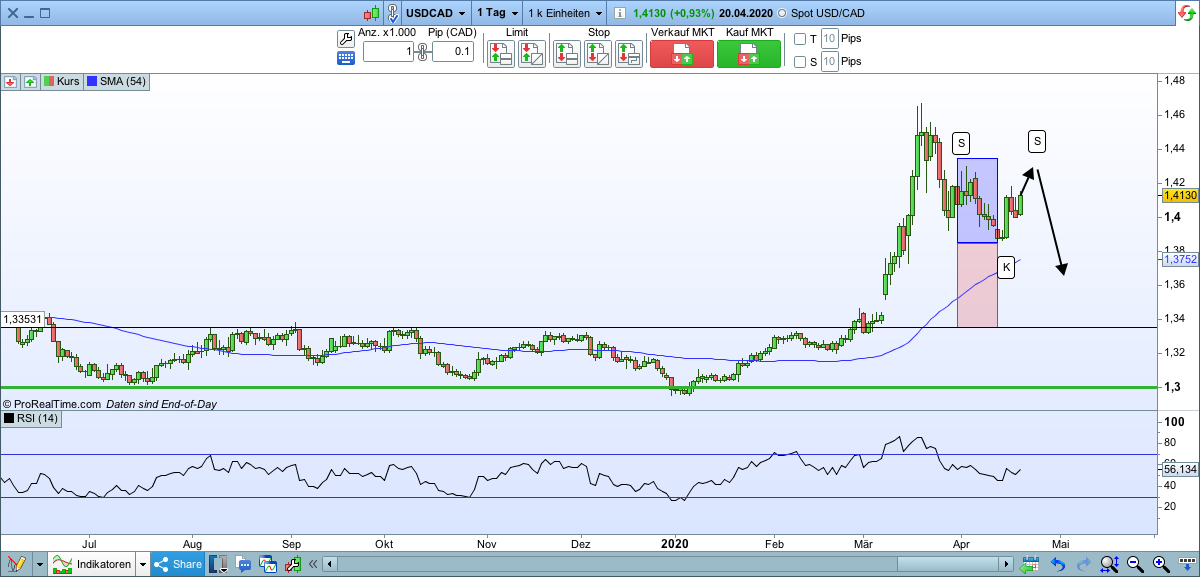The height and width of the screenshot is (577, 1200).
Task: Undo the last chart action with the blue arrow
Action: (x=1058, y=563)
